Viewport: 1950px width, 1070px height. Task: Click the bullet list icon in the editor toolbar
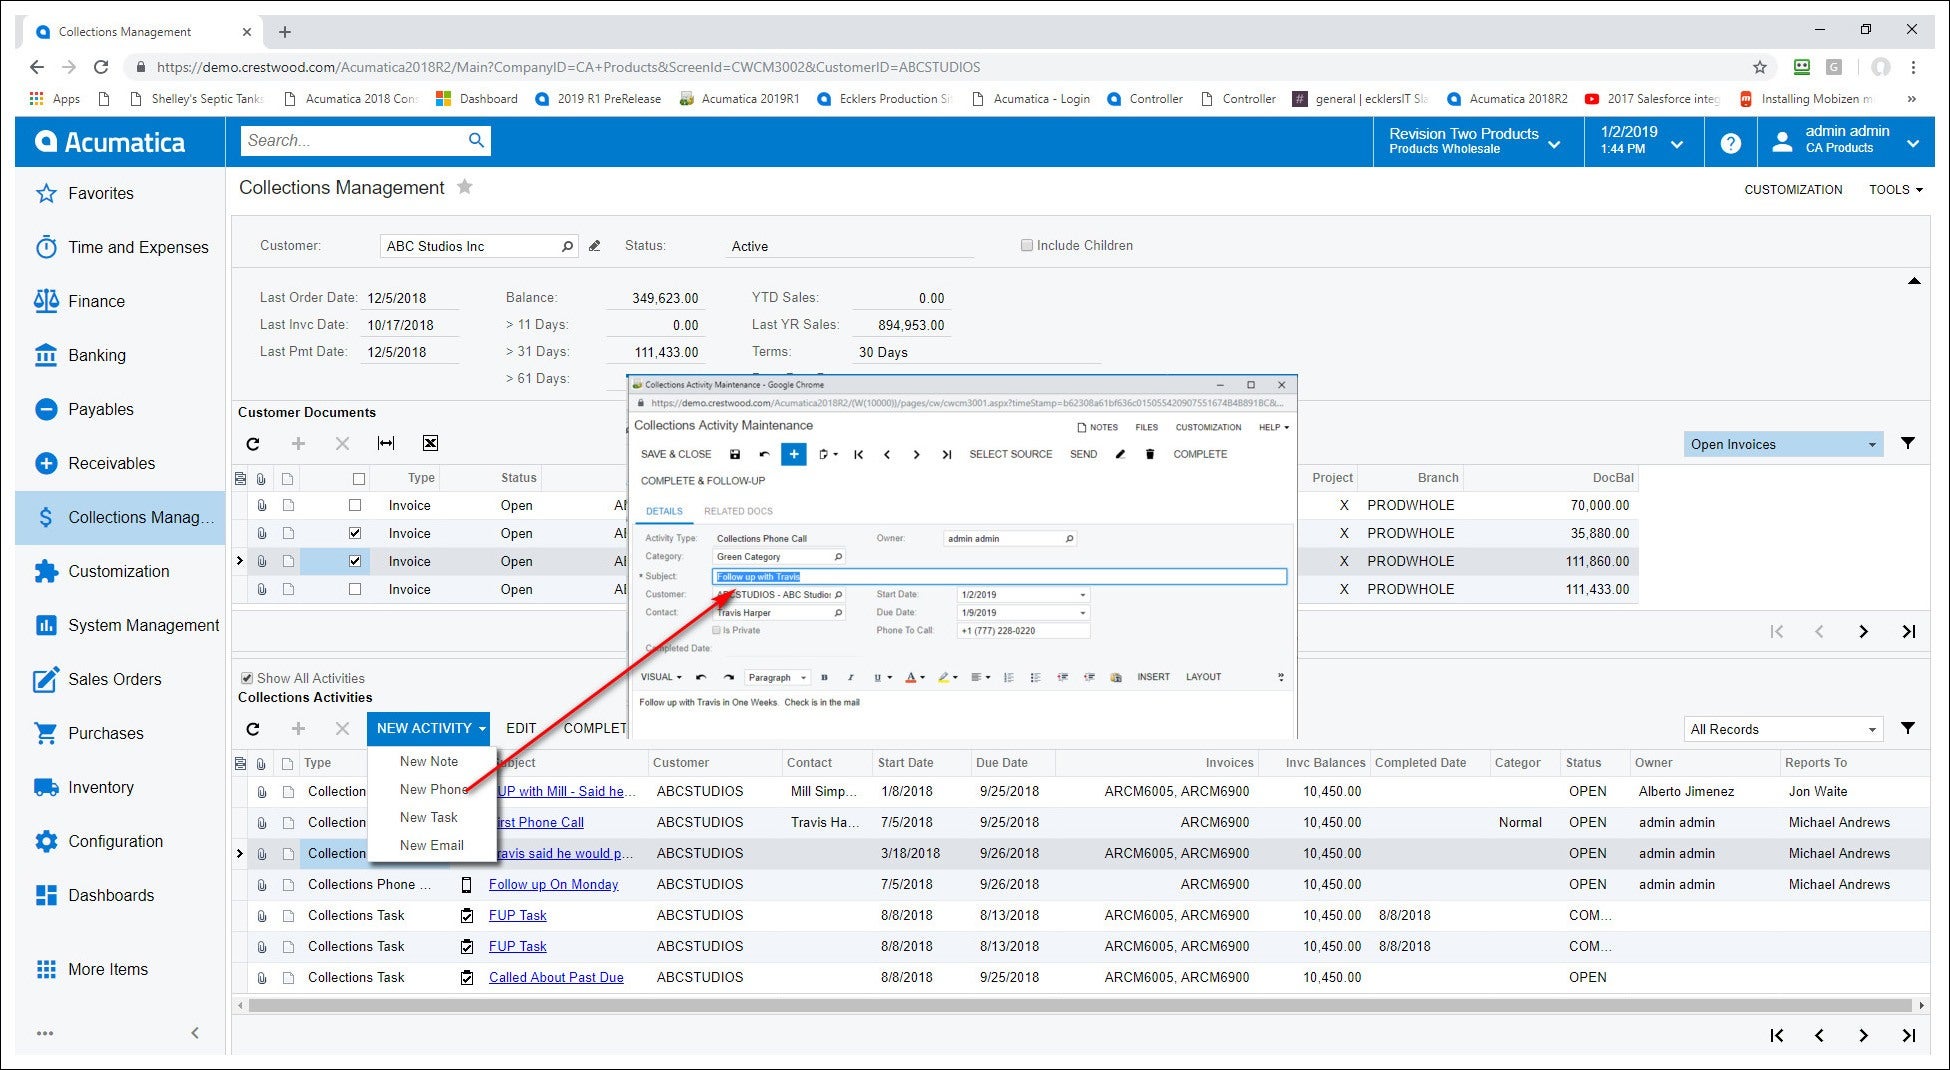(1035, 677)
